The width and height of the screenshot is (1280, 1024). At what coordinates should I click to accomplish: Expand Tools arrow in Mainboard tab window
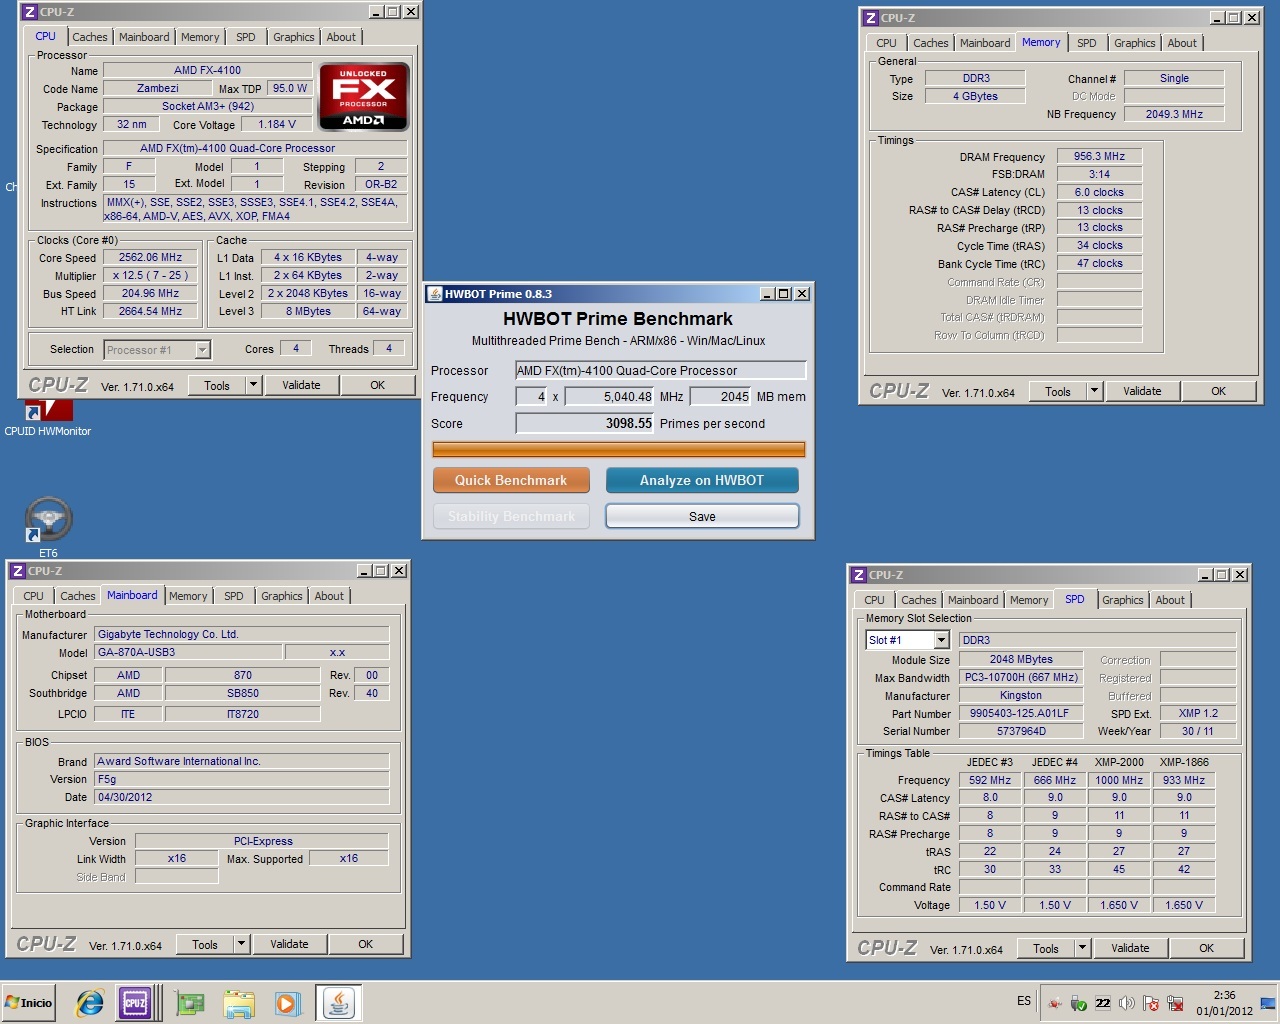tap(241, 944)
